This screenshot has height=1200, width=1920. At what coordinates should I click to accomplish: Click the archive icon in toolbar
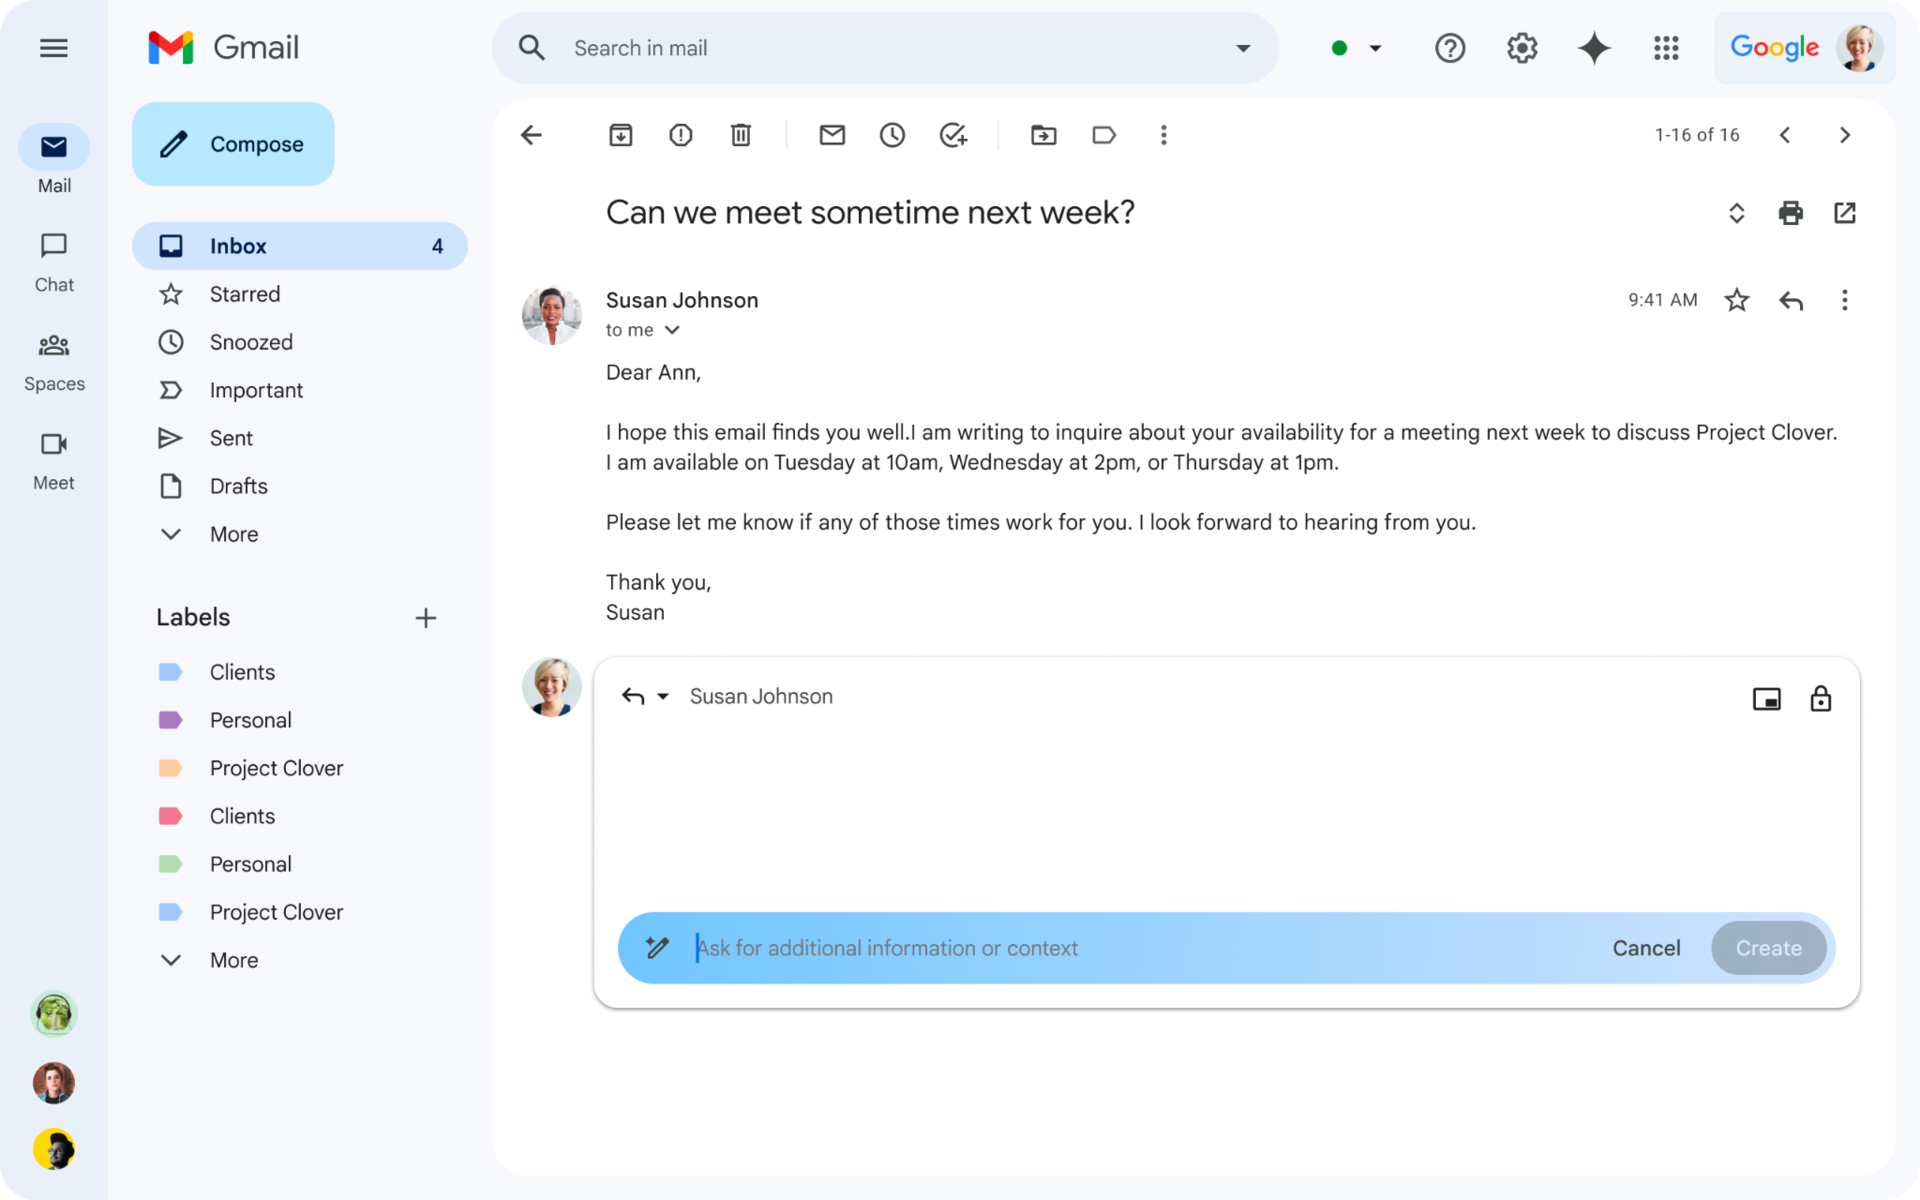(x=621, y=134)
